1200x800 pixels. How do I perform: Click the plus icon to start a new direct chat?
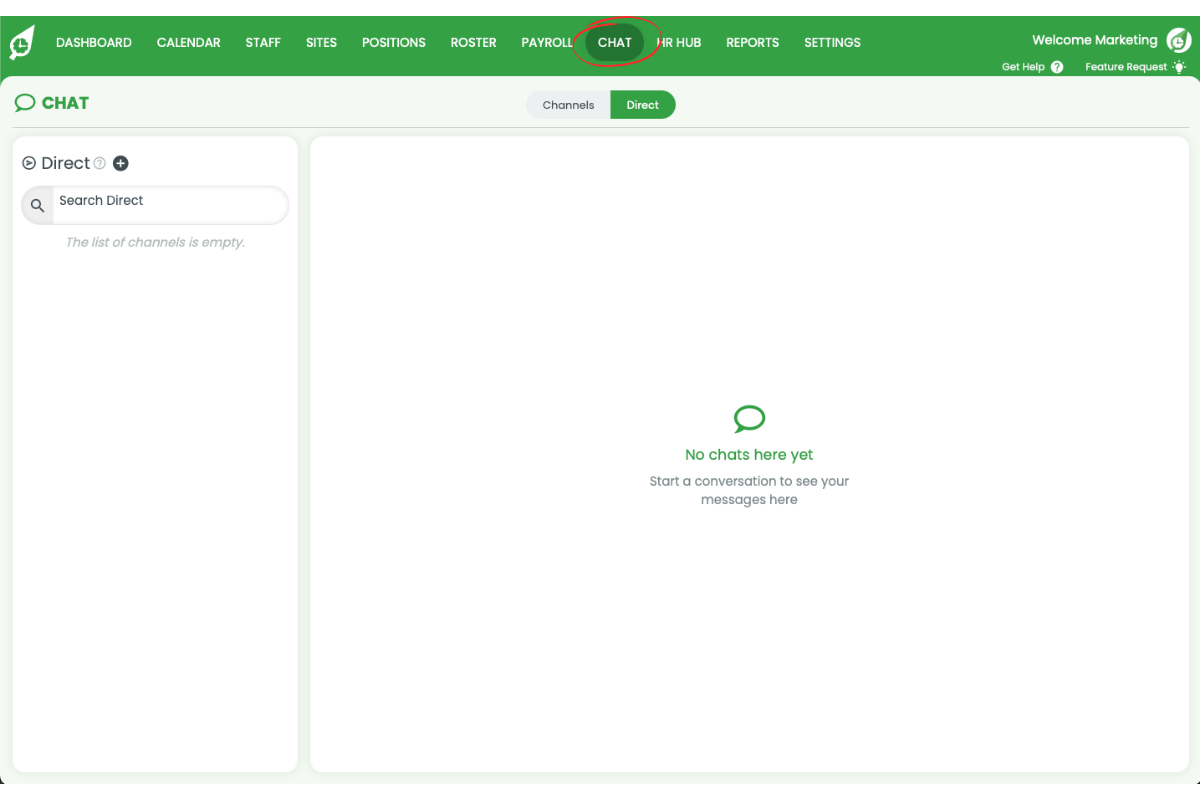click(x=120, y=163)
